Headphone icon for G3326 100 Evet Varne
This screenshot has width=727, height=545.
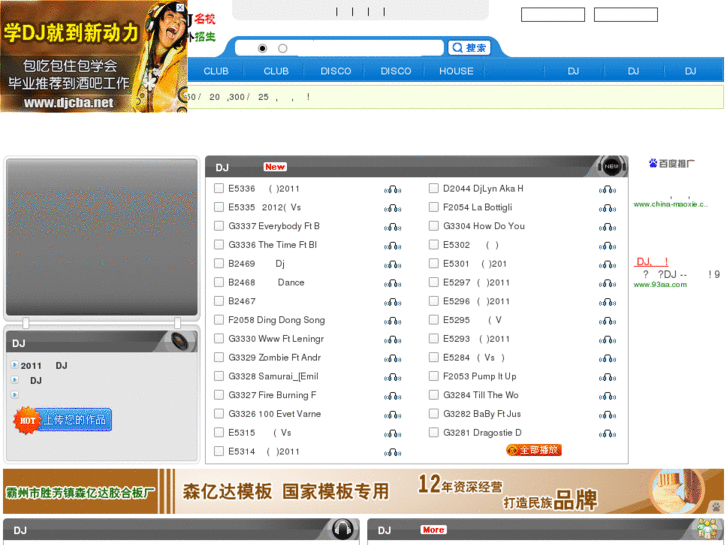(x=392, y=415)
